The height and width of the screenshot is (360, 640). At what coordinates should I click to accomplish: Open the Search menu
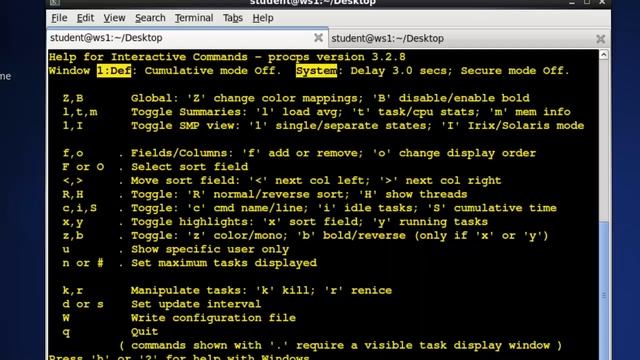(x=150, y=18)
